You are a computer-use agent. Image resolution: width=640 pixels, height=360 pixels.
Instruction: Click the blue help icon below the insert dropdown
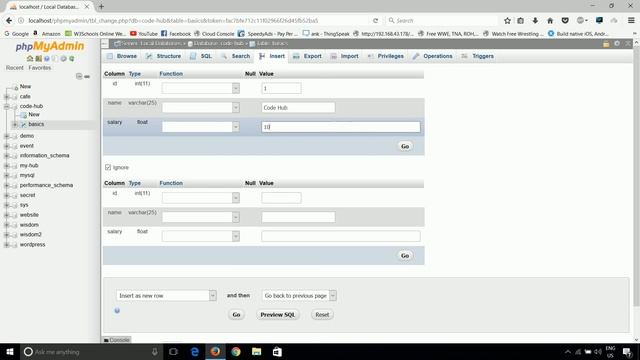(117, 311)
